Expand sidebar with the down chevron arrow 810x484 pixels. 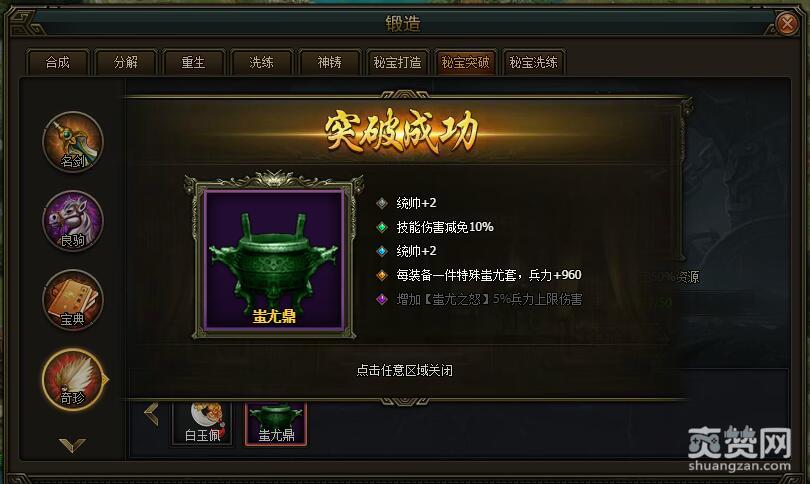tap(72, 445)
